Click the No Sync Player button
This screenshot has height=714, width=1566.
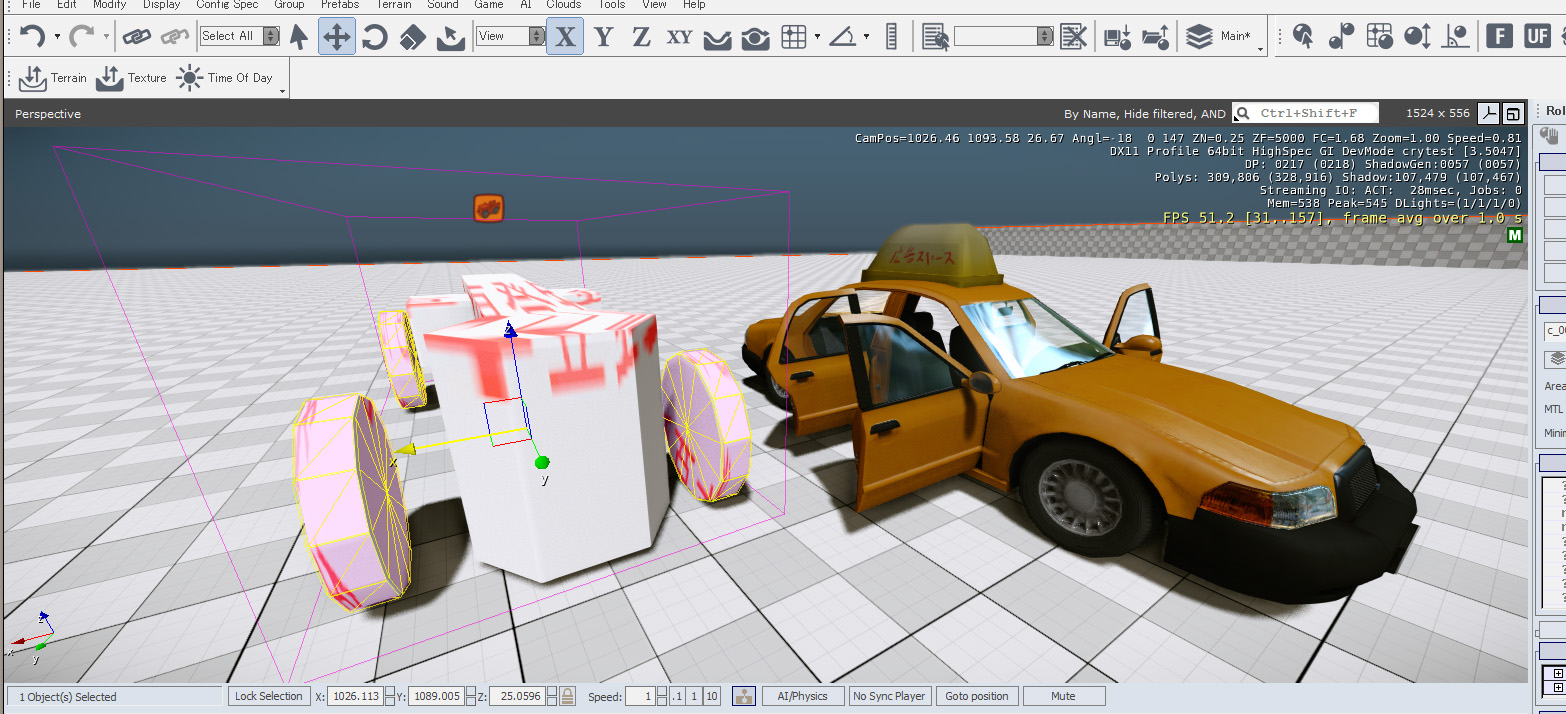pyautogui.click(x=889, y=696)
